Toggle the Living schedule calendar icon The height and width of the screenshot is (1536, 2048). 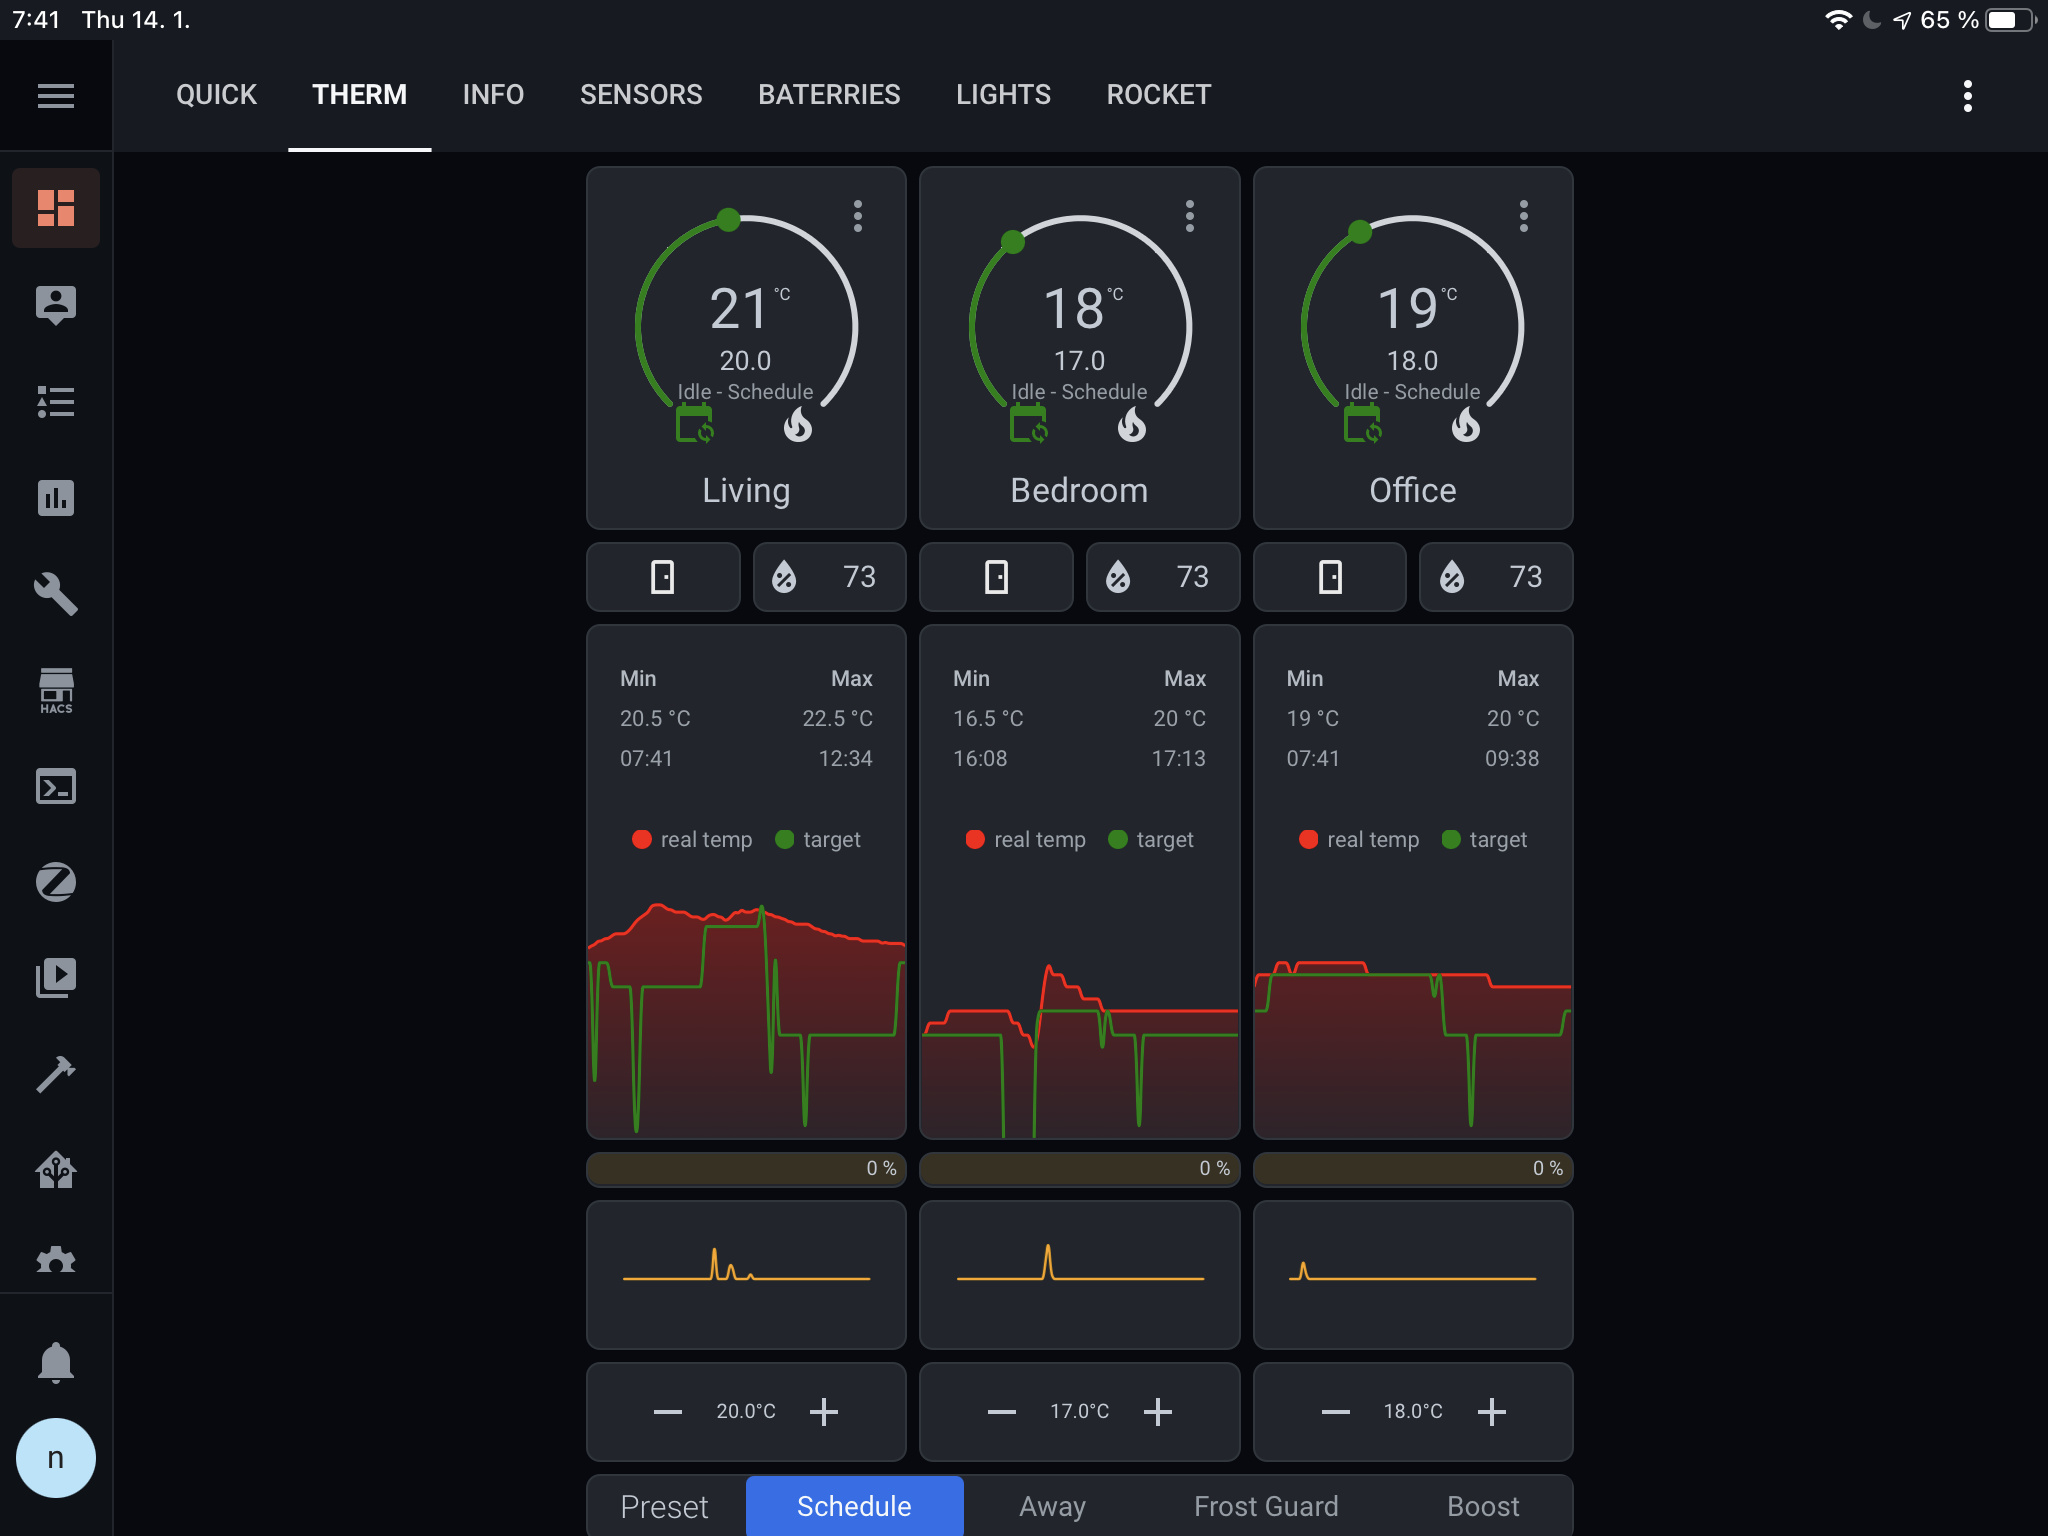point(695,426)
